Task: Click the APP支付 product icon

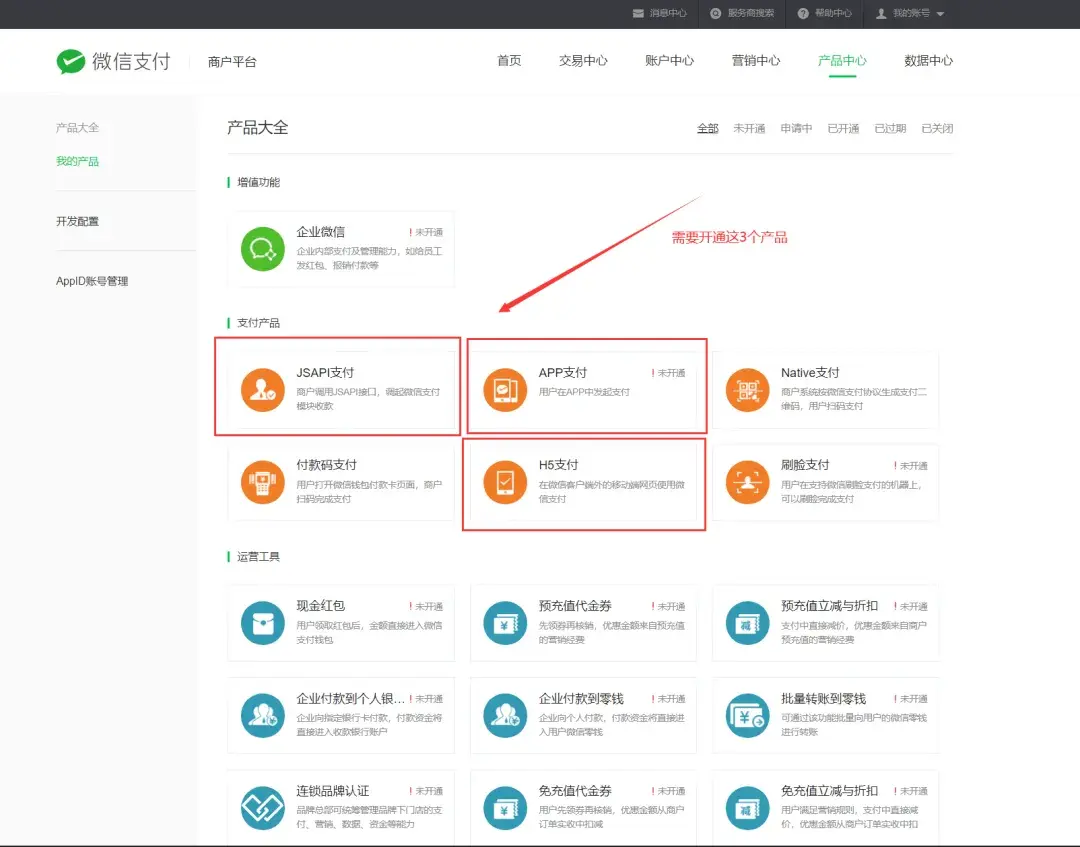Action: [x=504, y=391]
